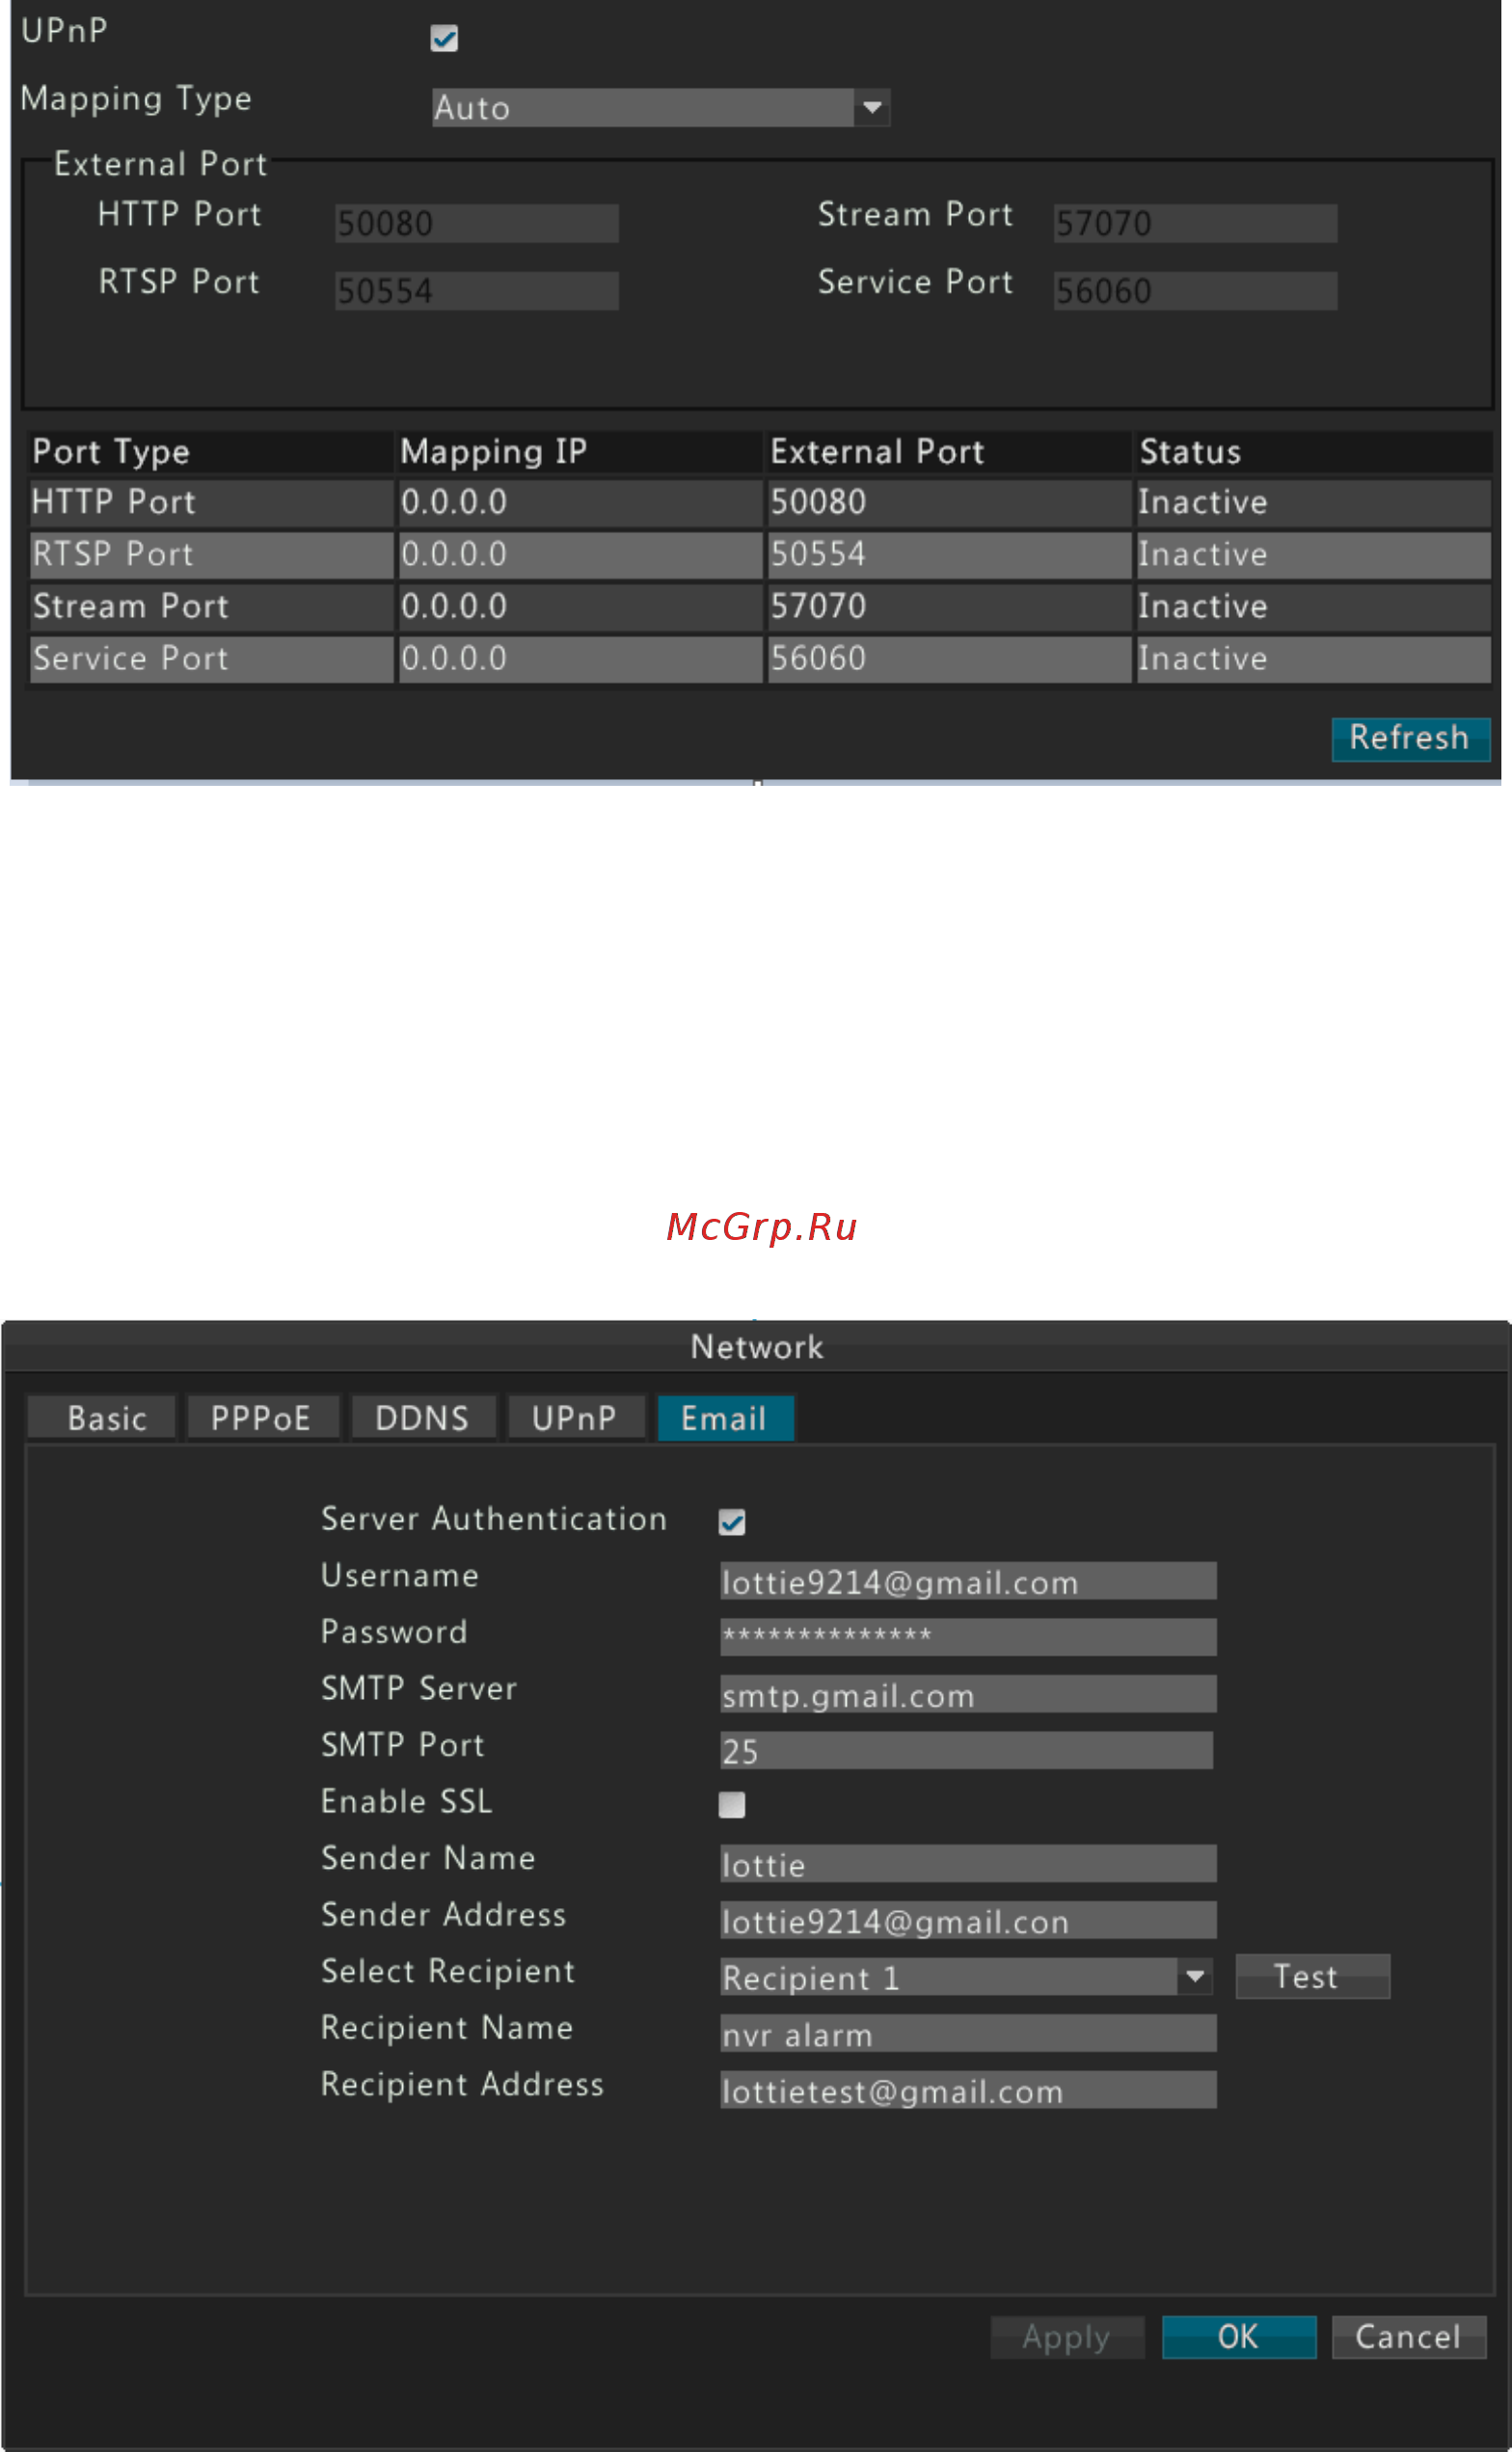Click the Sender Name field
The width and height of the screenshot is (1512, 2452).
click(968, 1864)
